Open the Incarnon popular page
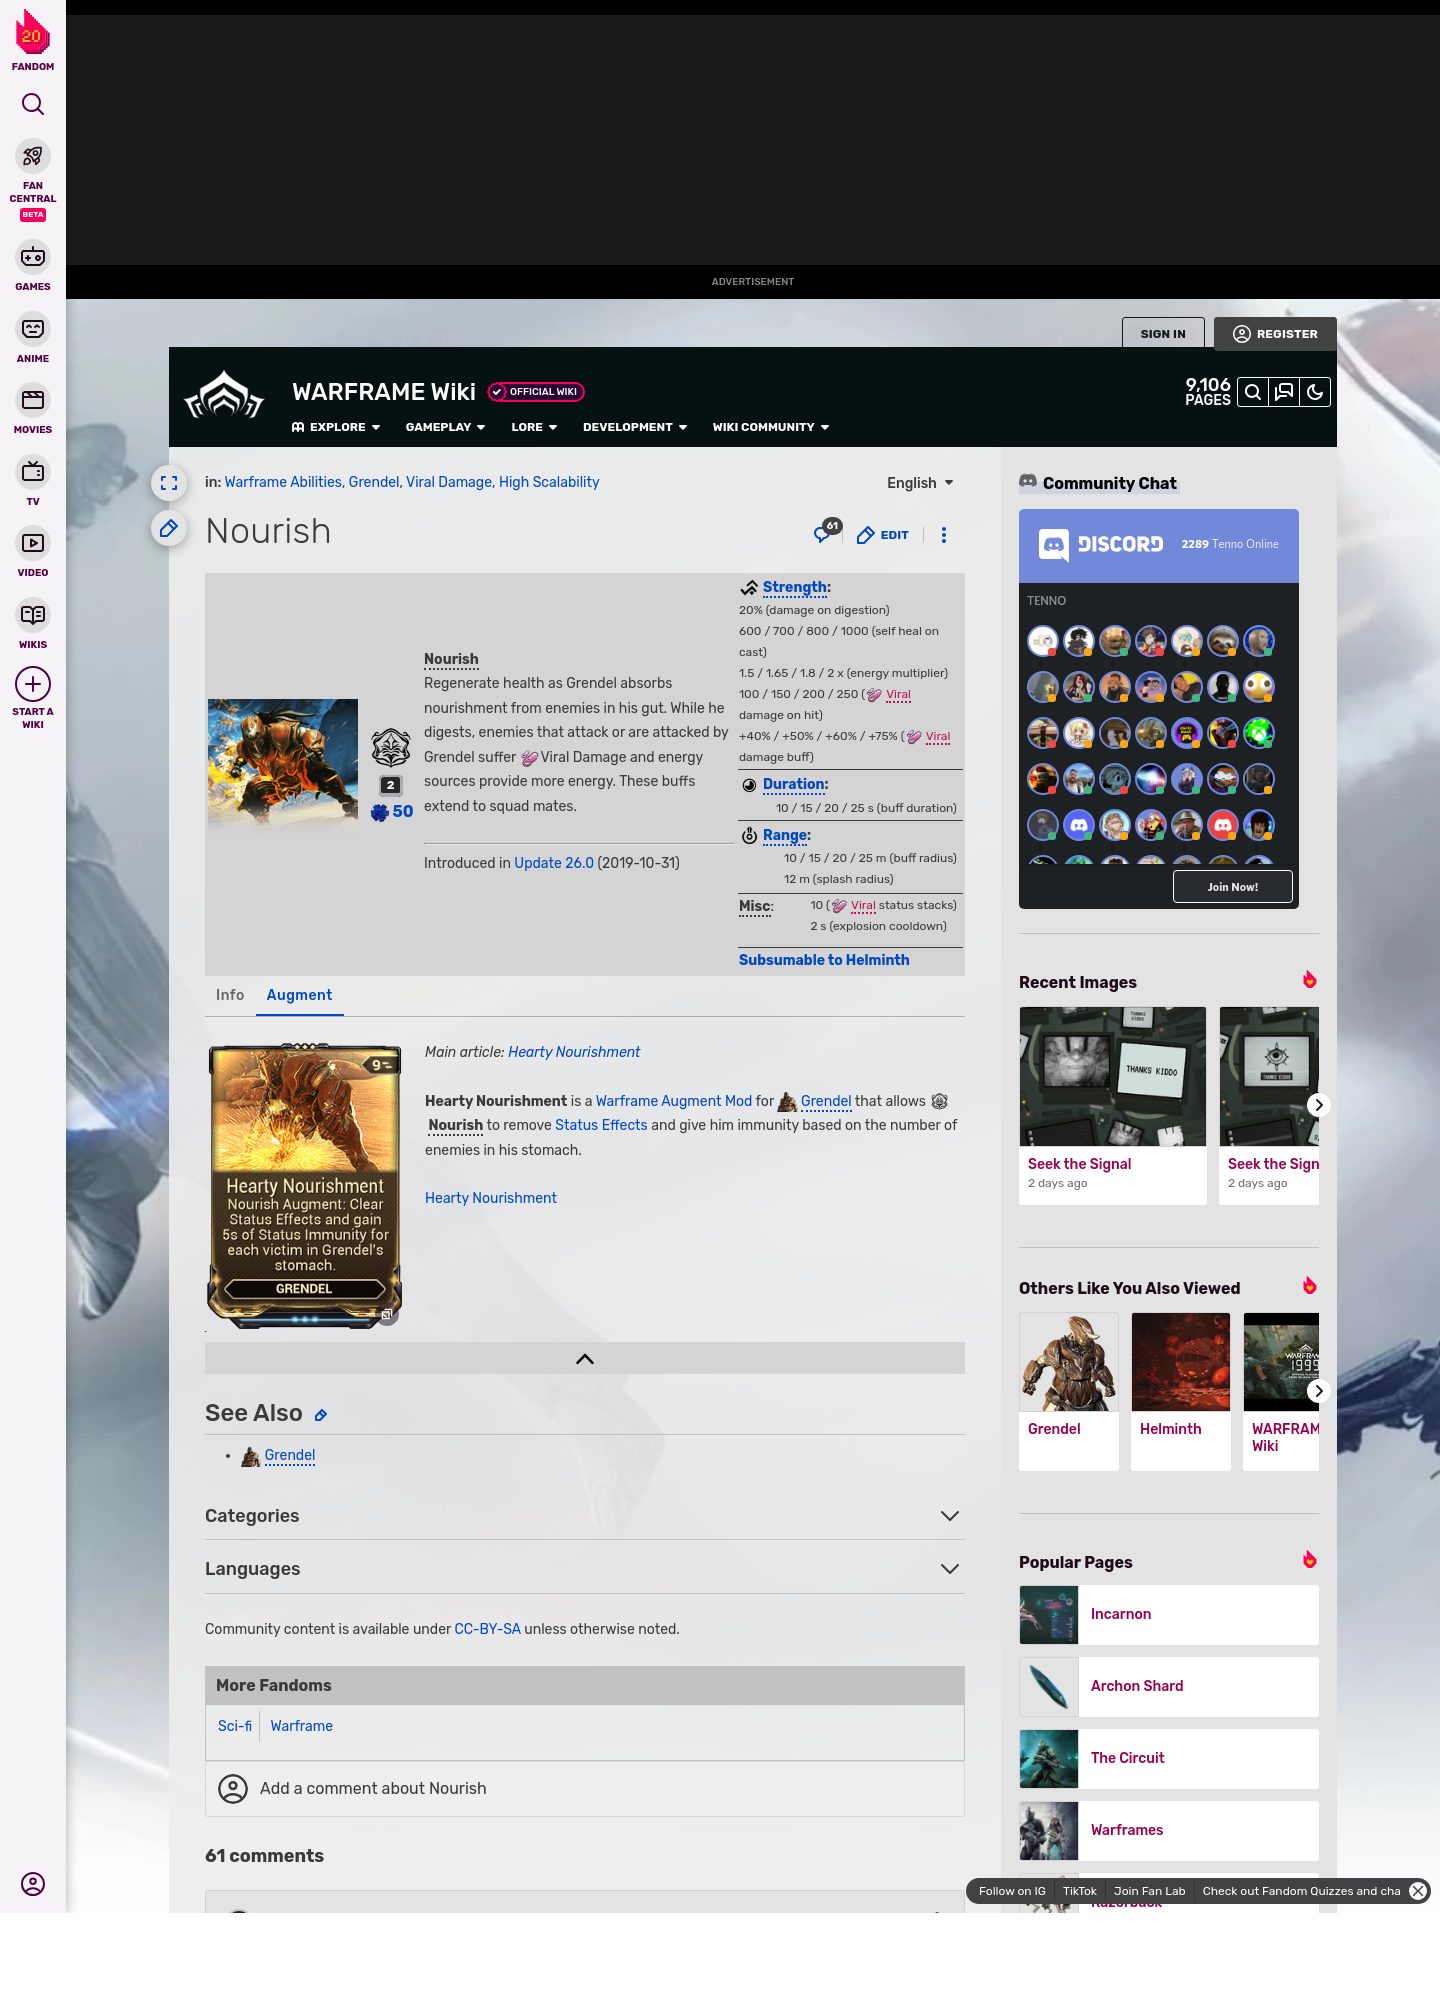Viewport: 1440px width, 2000px height. [1169, 1615]
